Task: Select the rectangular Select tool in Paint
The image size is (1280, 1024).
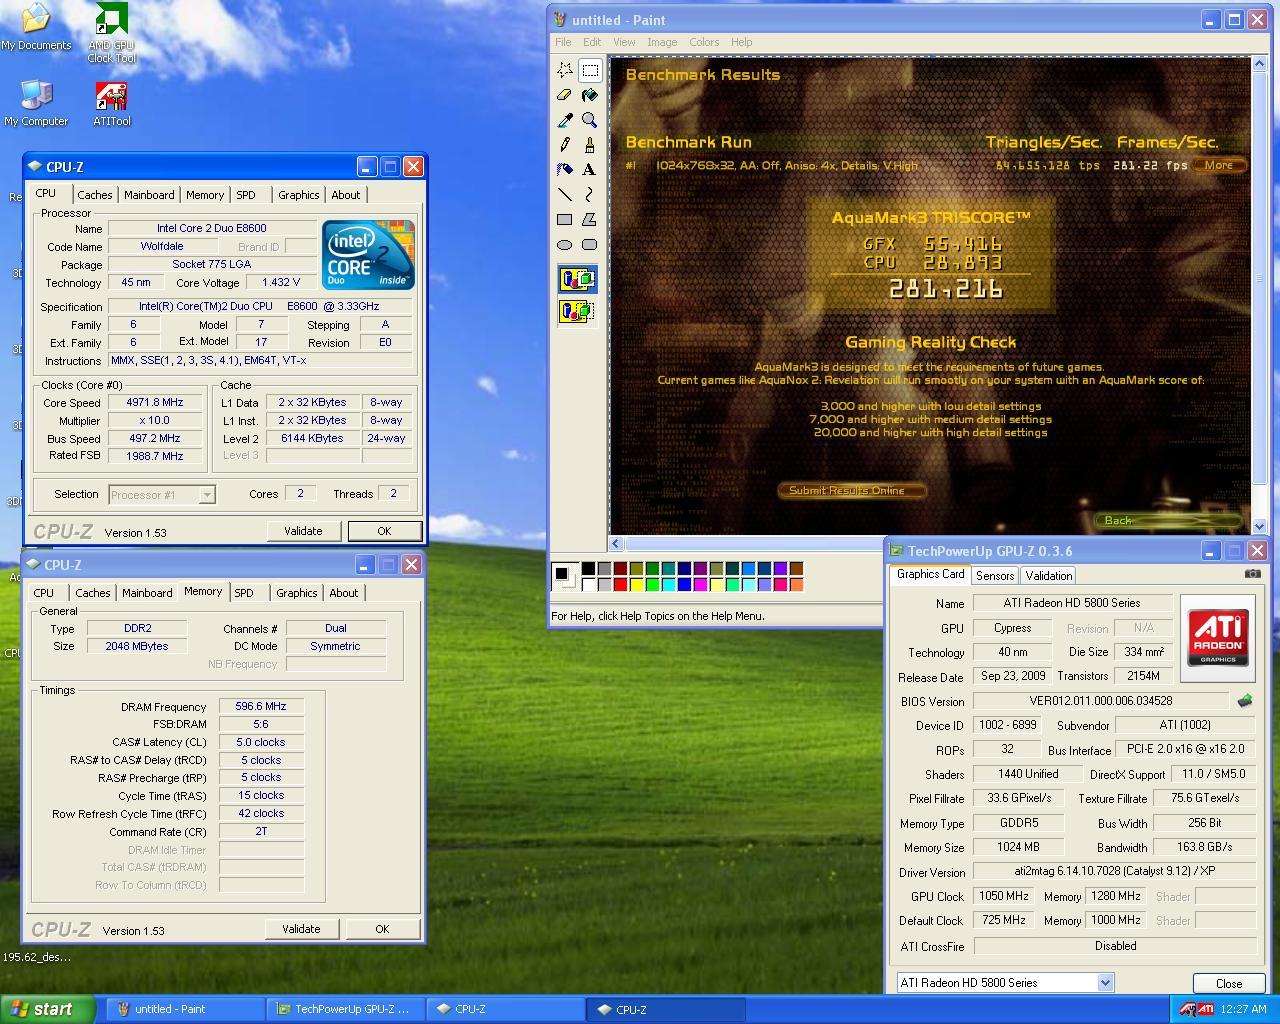Action: [x=590, y=70]
